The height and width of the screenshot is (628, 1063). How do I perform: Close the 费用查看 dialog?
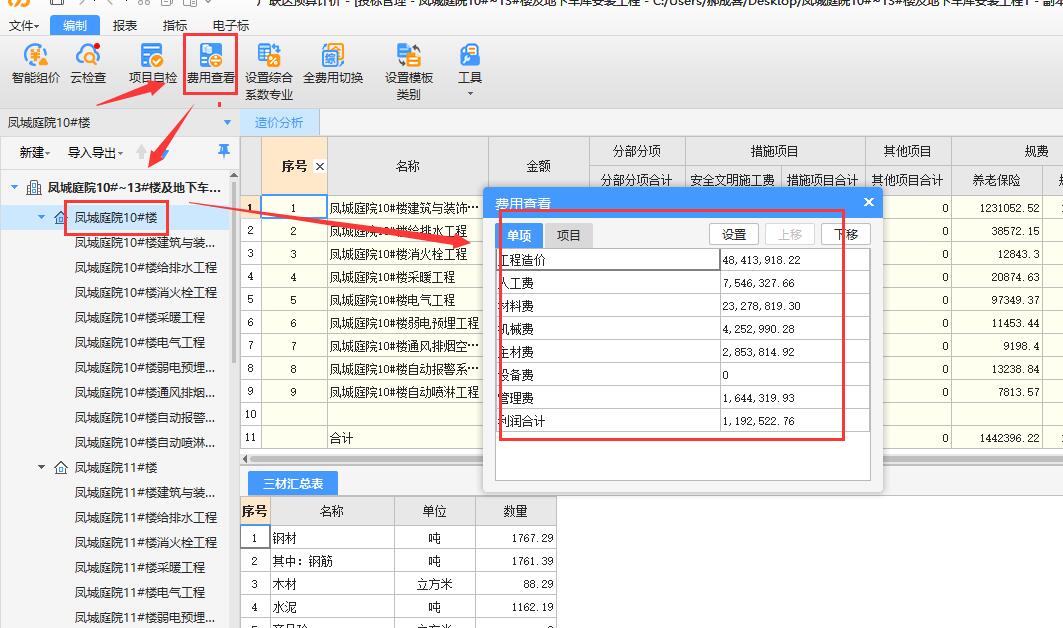click(868, 202)
